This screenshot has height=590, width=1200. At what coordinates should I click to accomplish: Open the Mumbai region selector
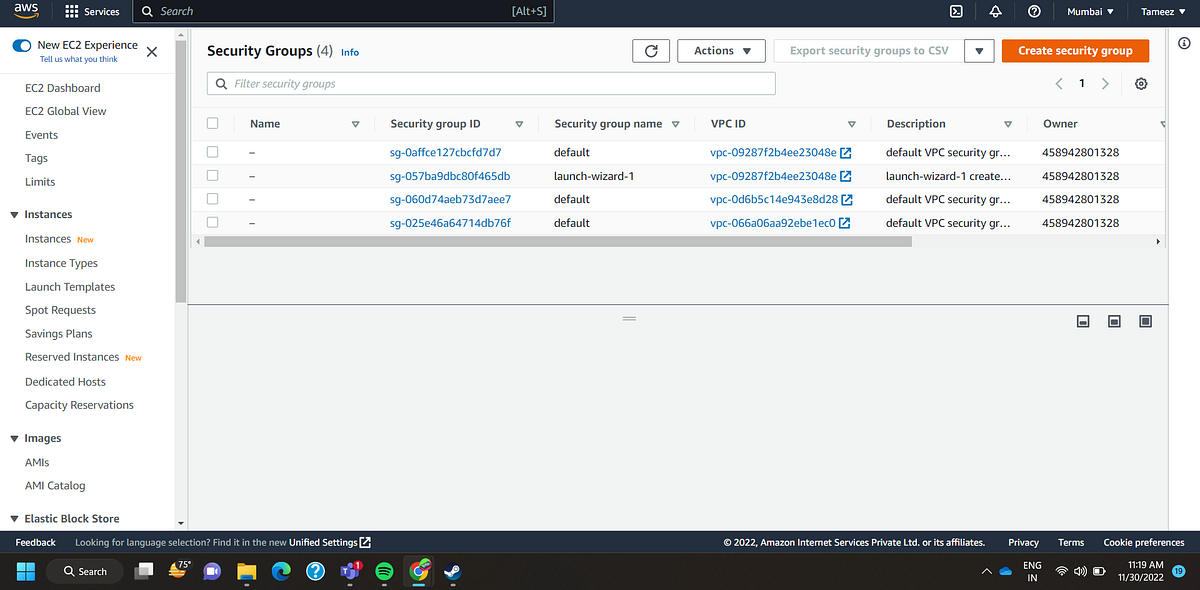coord(1090,11)
